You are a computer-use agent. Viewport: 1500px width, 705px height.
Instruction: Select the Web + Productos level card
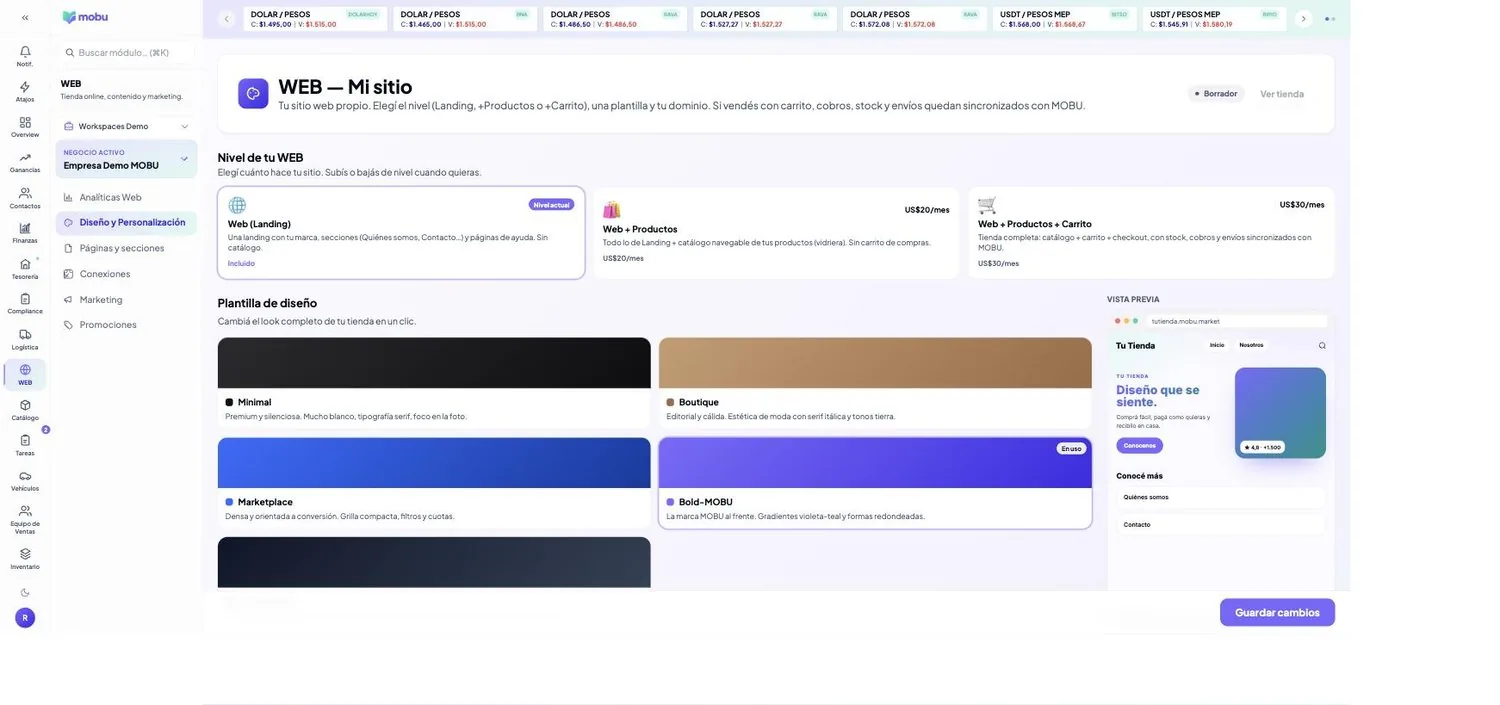pyautogui.click(x=776, y=233)
